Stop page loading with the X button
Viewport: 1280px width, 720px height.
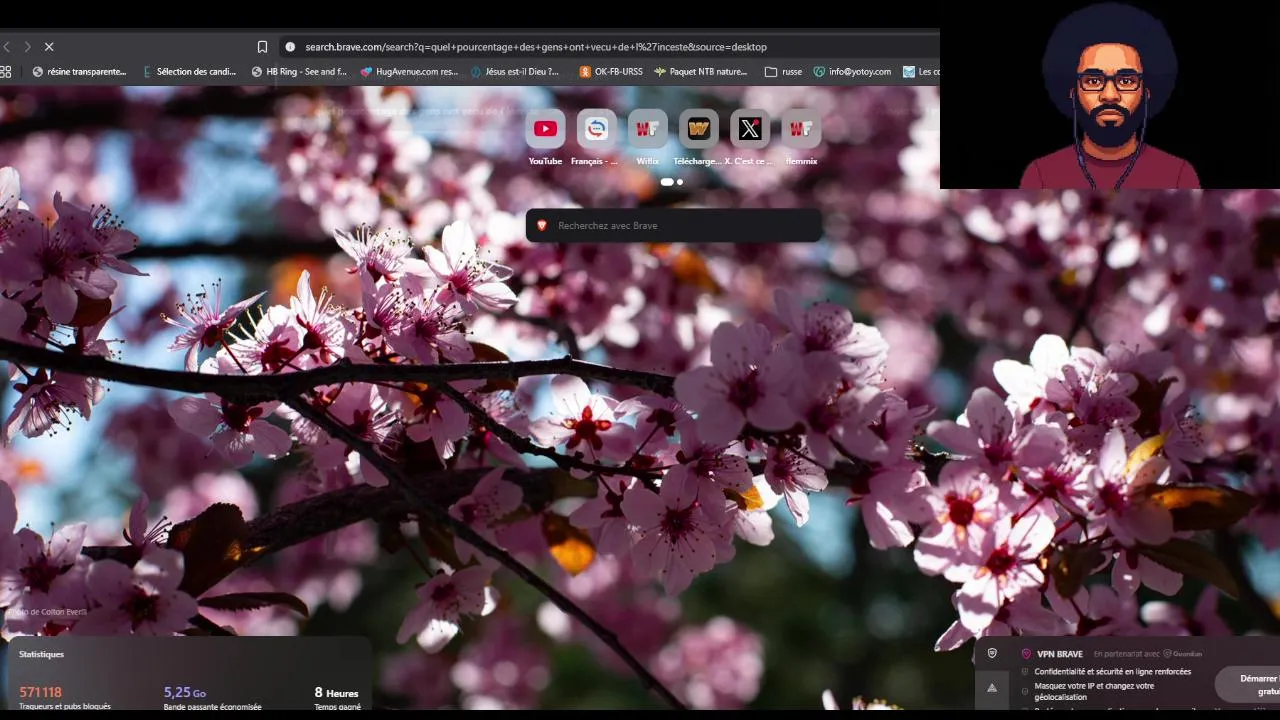49,47
